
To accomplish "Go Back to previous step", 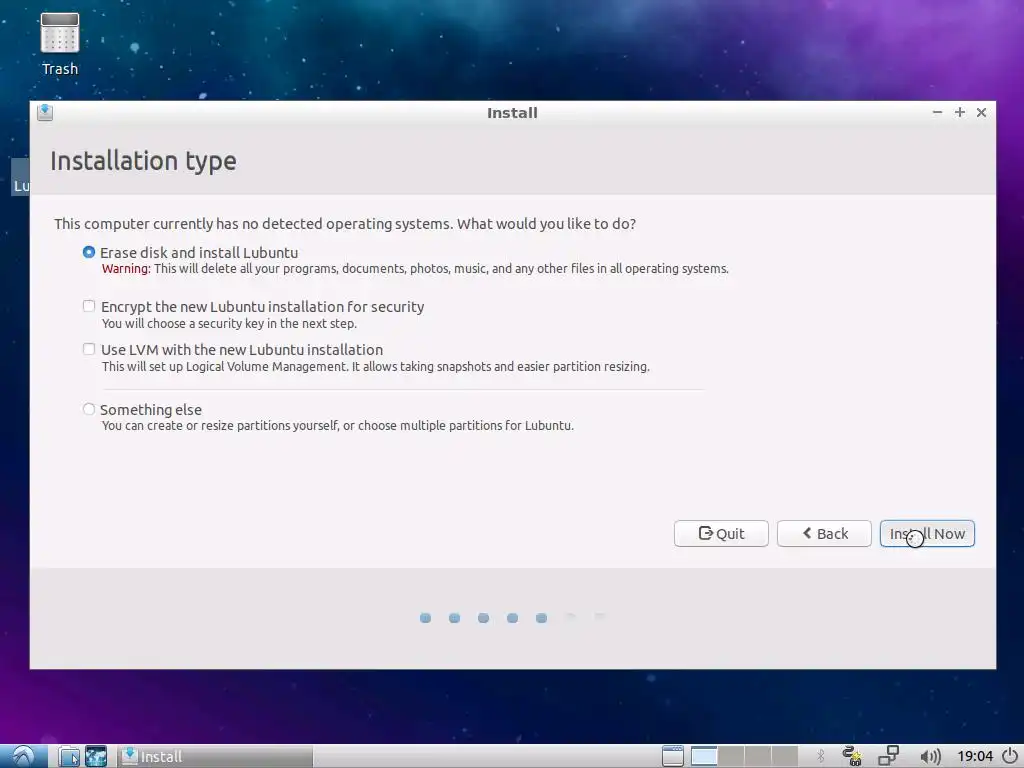I will pyautogui.click(x=824, y=534).
